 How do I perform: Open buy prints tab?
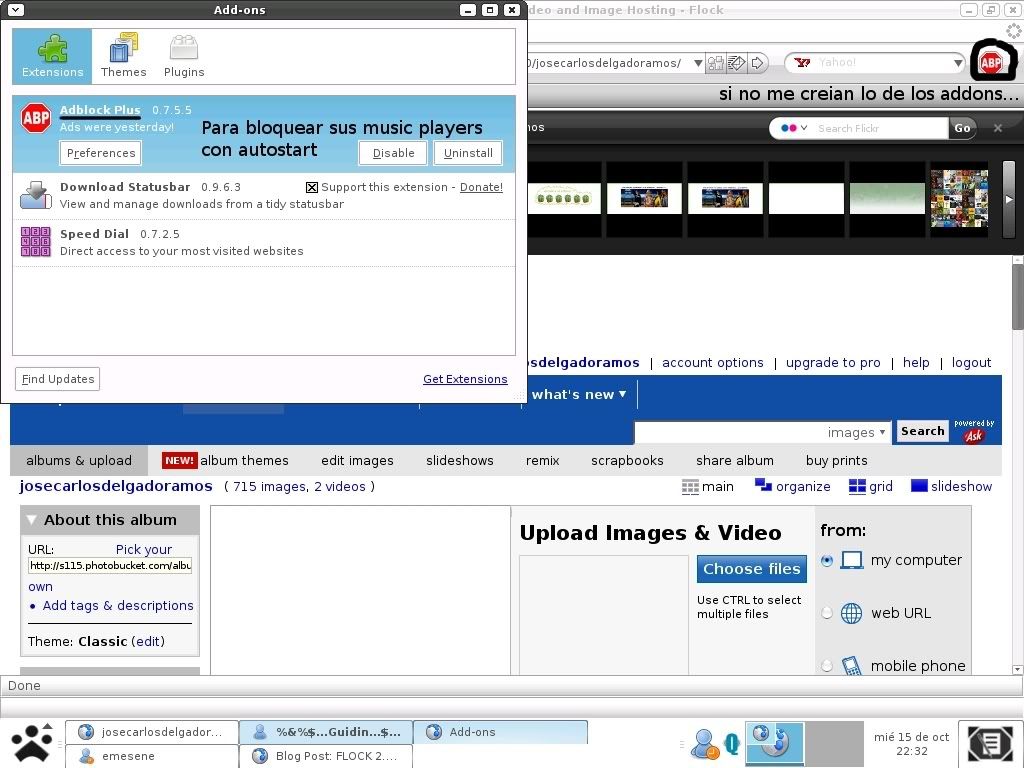[x=837, y=460]
